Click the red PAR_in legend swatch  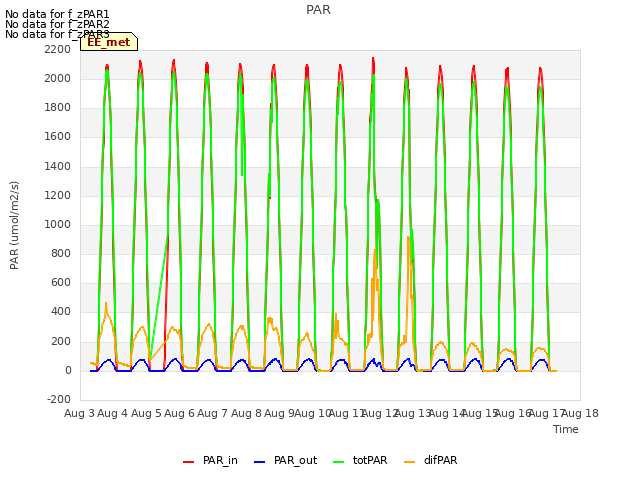tap(188, 462)
